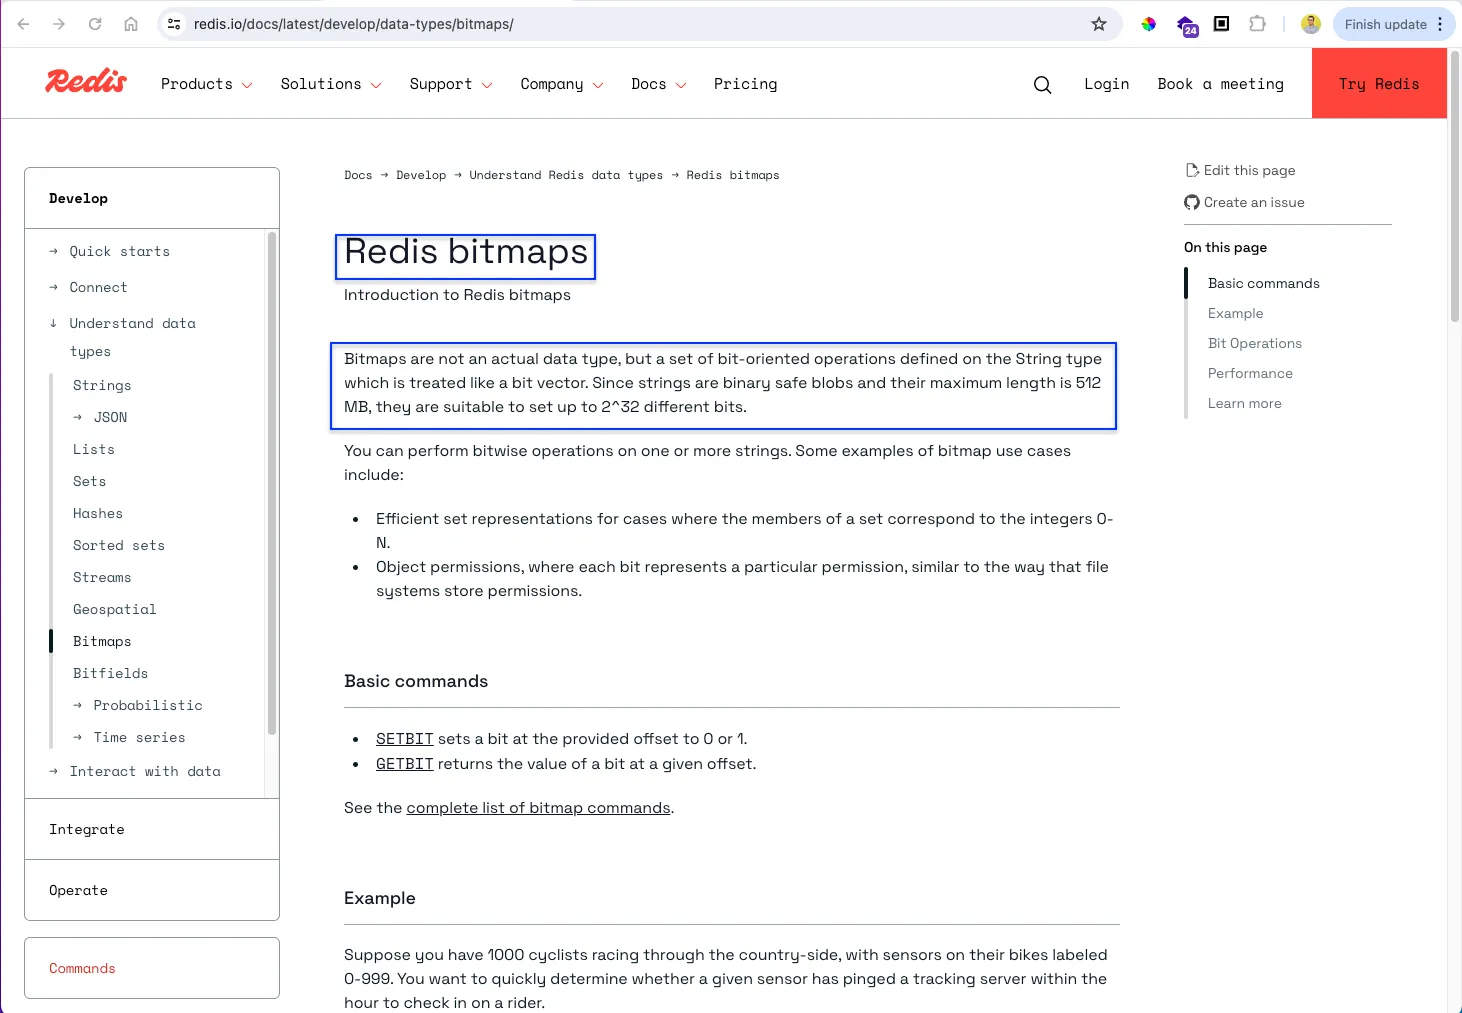Open the colorful circle extension icon
Viewport: 1462px width, 1013px height.
click(x=1149, y=24)
